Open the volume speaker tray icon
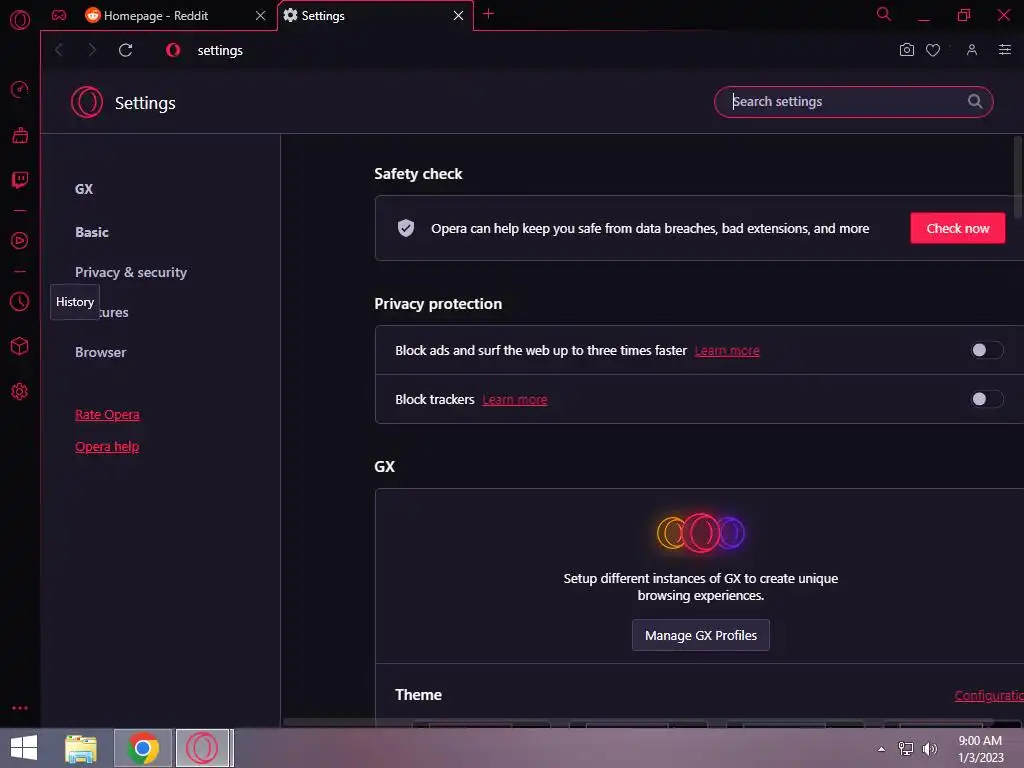 tap(929, 749)
